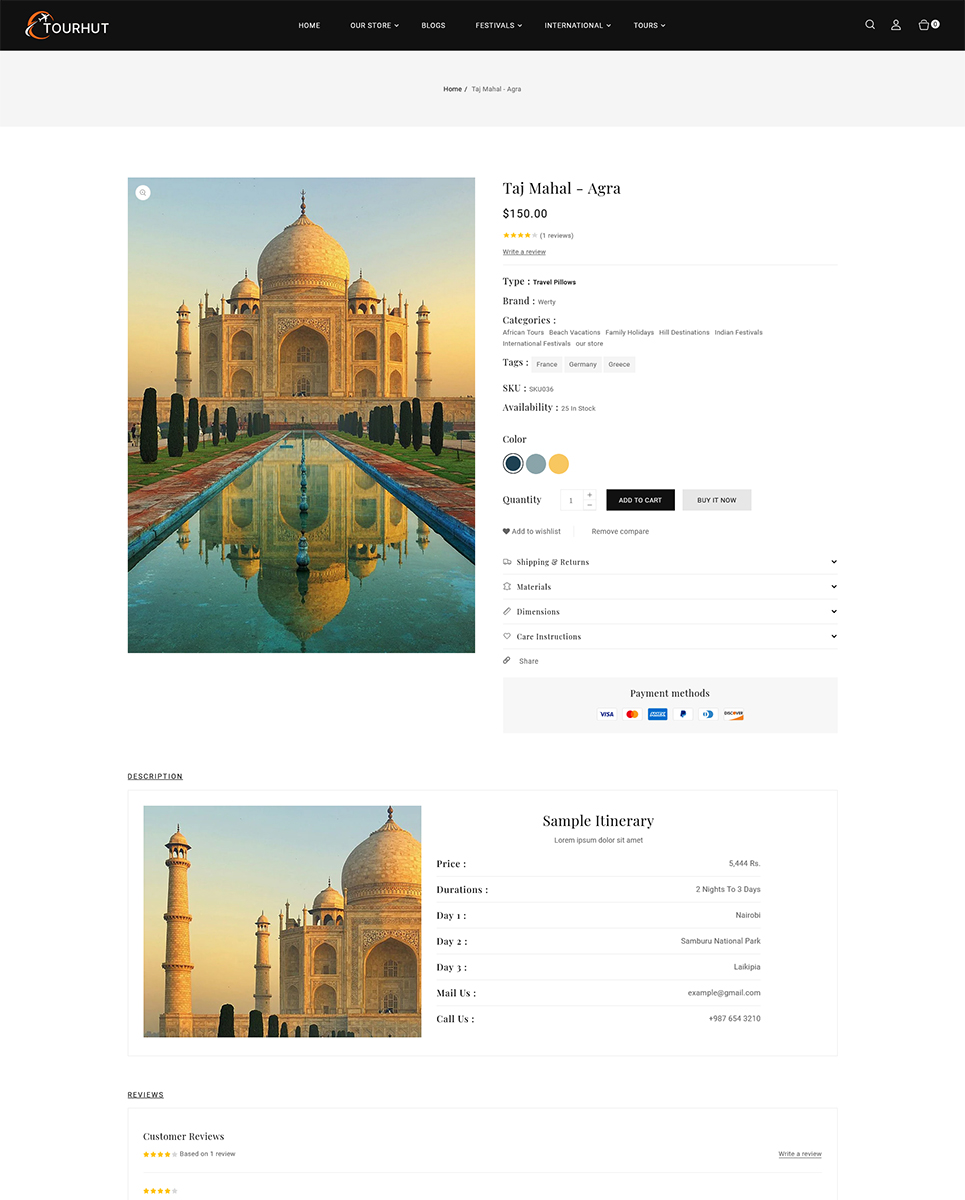This screenshot has height=1200, width=965.
Task: Click the Share link icon
Action: click(x=507, y=661)
